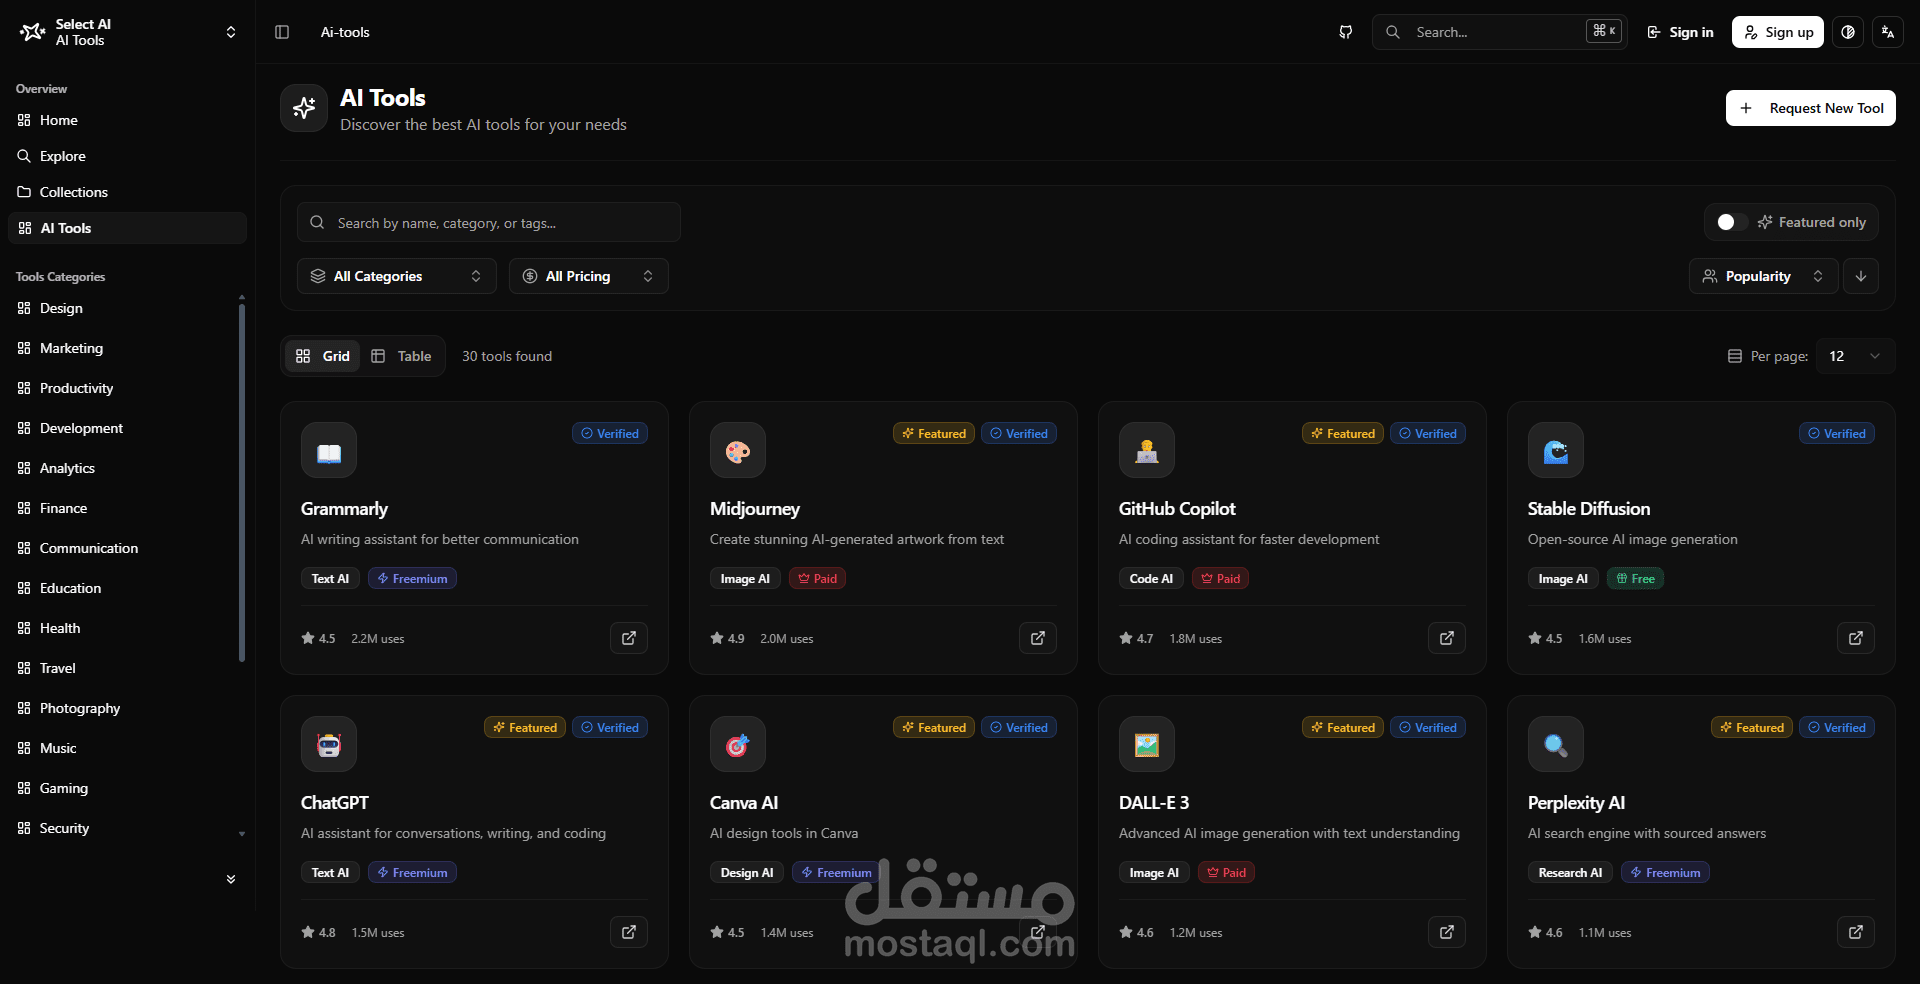1920x984 pixels.
Task: Switch the theme with contrast icon
Action: pos(1848,32)
